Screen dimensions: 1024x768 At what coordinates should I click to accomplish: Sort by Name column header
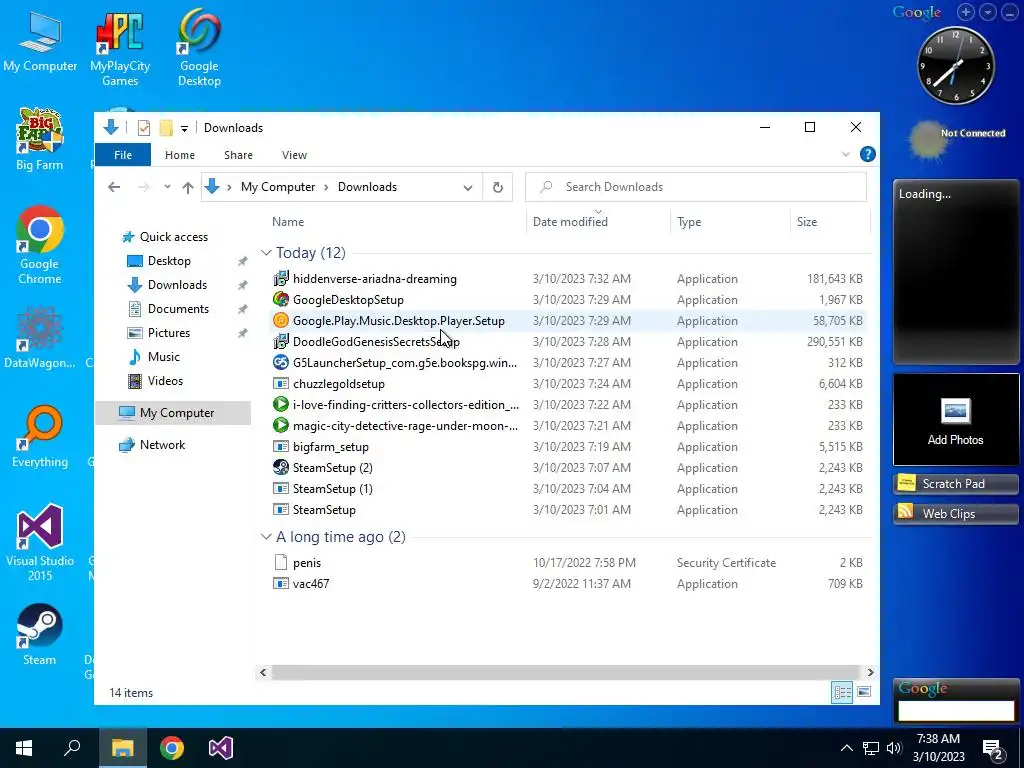tap(288, 222)
